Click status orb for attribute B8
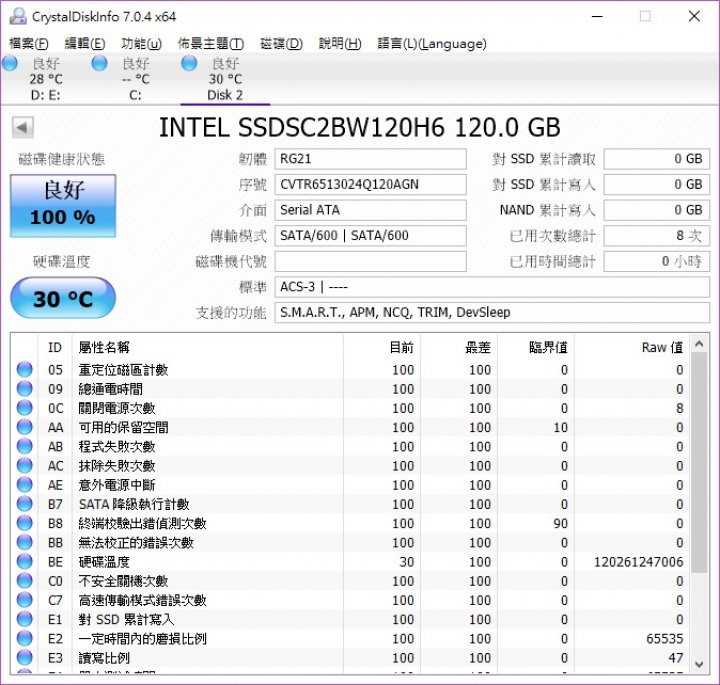The image size is (720, 685). [x=25, y=523]
